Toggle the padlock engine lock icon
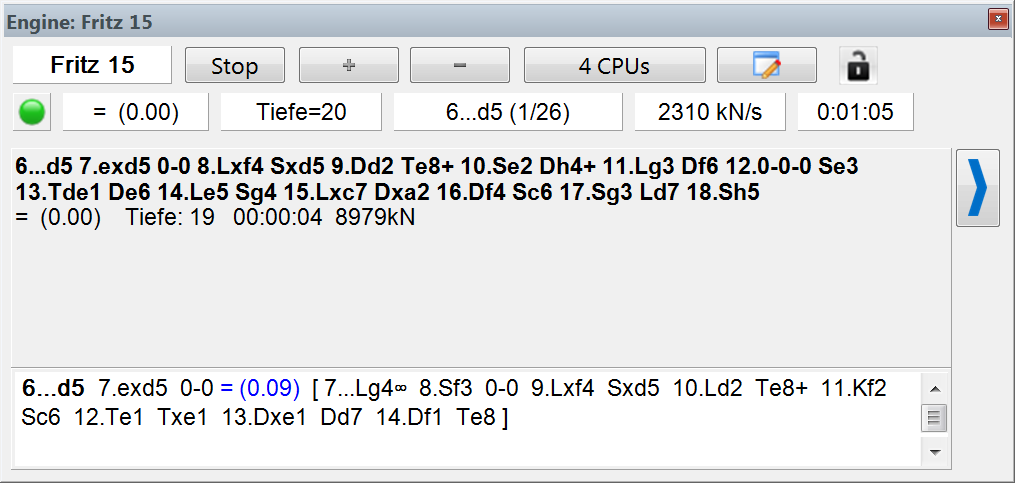 point(857,66)
